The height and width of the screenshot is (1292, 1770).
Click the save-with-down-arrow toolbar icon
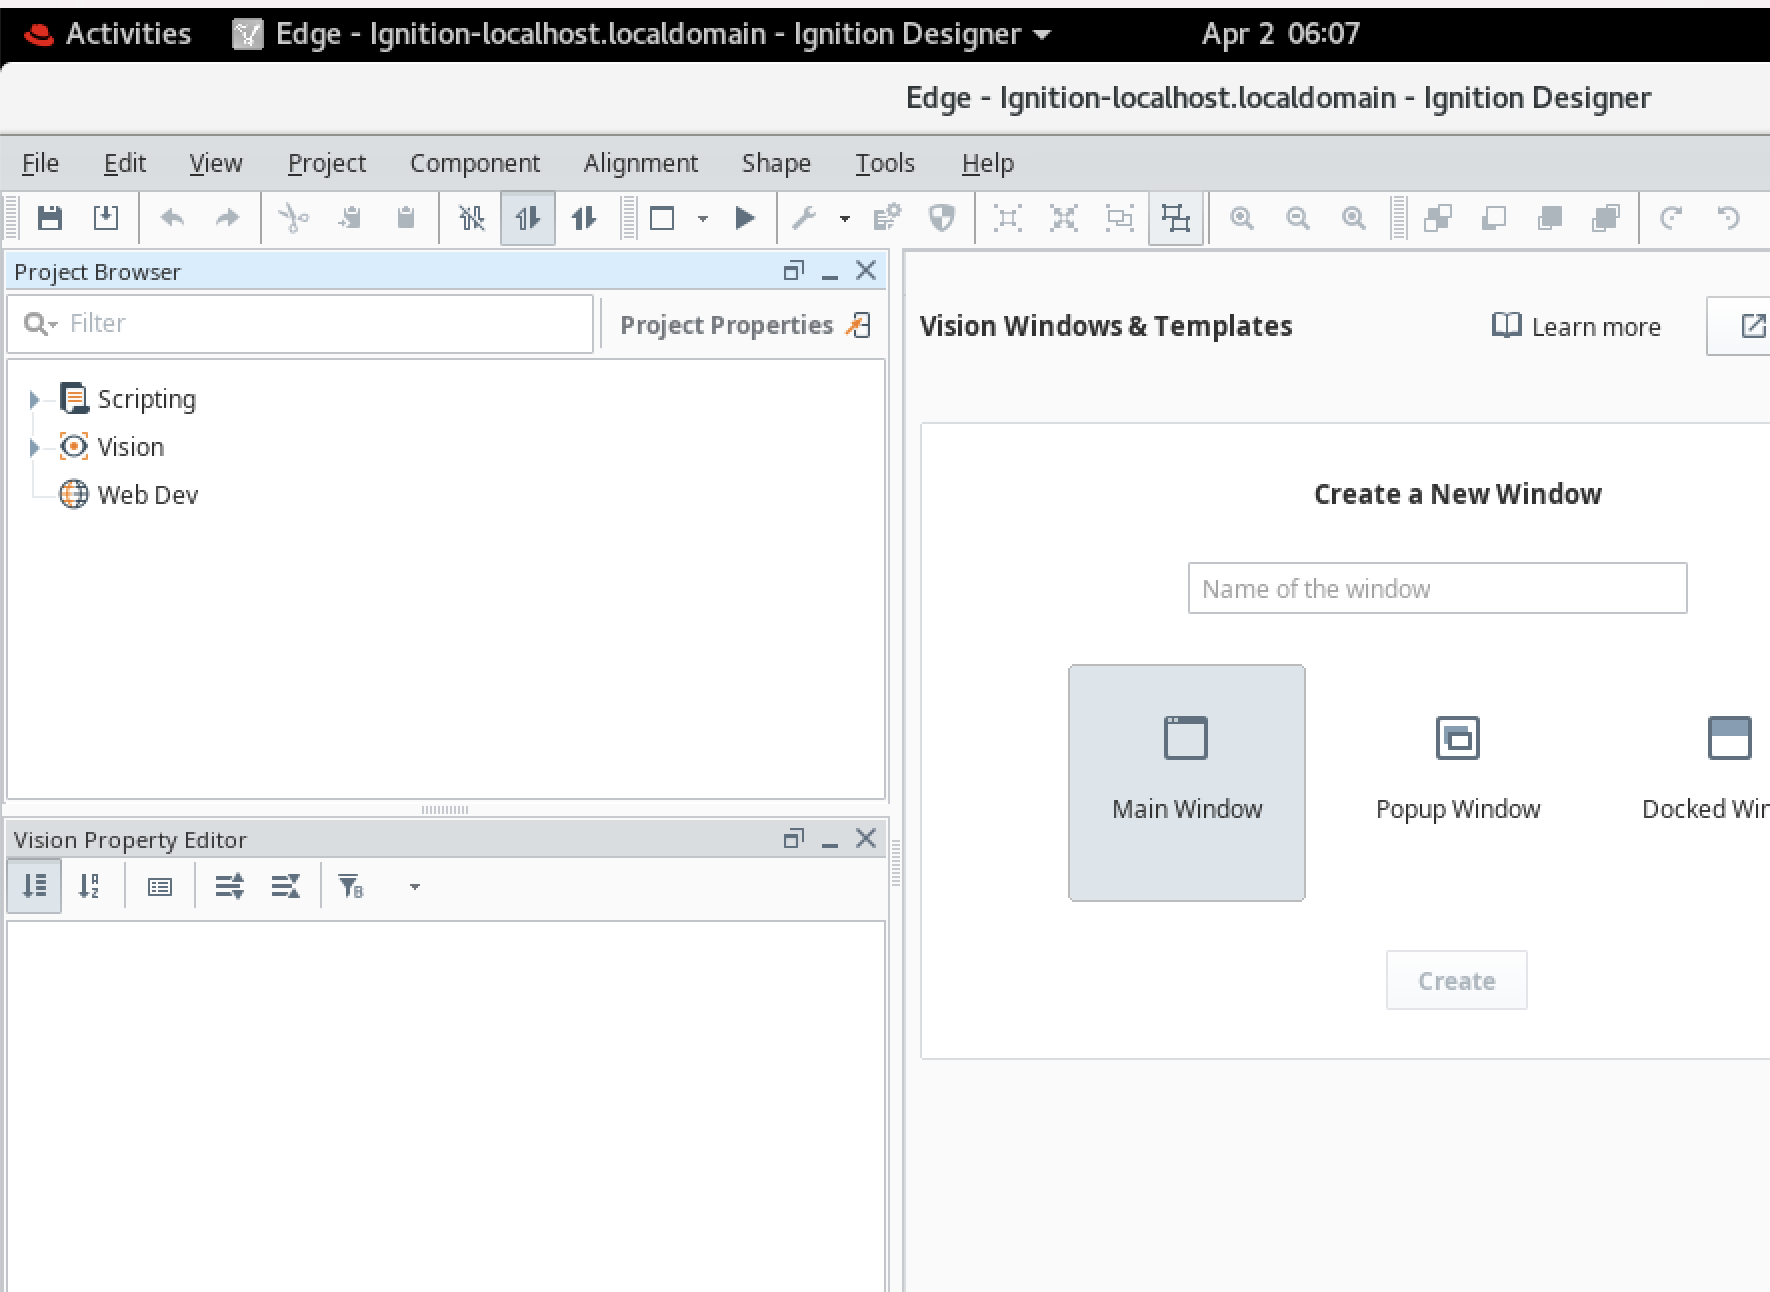pos(106,218)
